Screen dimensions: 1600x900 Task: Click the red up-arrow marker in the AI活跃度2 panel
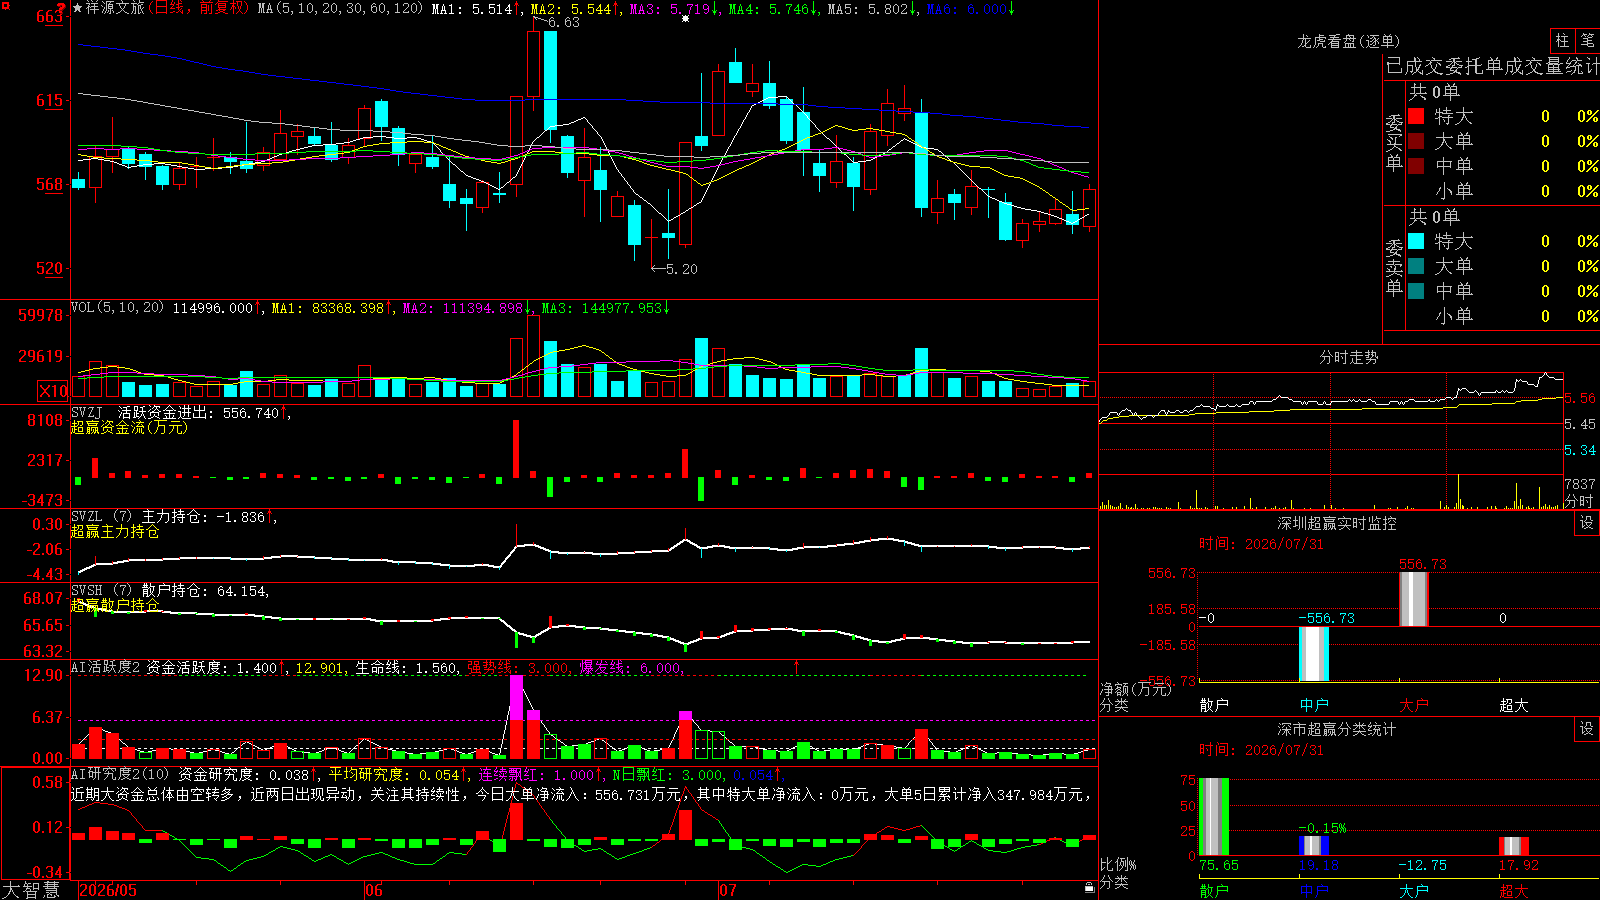[x=797, y=666]
